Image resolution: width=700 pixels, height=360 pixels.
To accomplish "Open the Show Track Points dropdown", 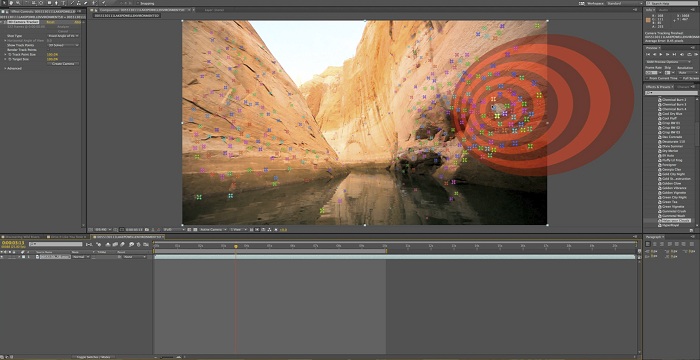I will 63,45.
